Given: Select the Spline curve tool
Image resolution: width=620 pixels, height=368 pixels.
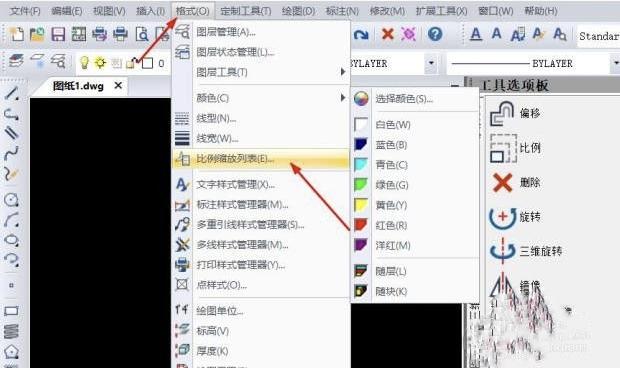Looking at the screenshot, I should pos(12,152).
